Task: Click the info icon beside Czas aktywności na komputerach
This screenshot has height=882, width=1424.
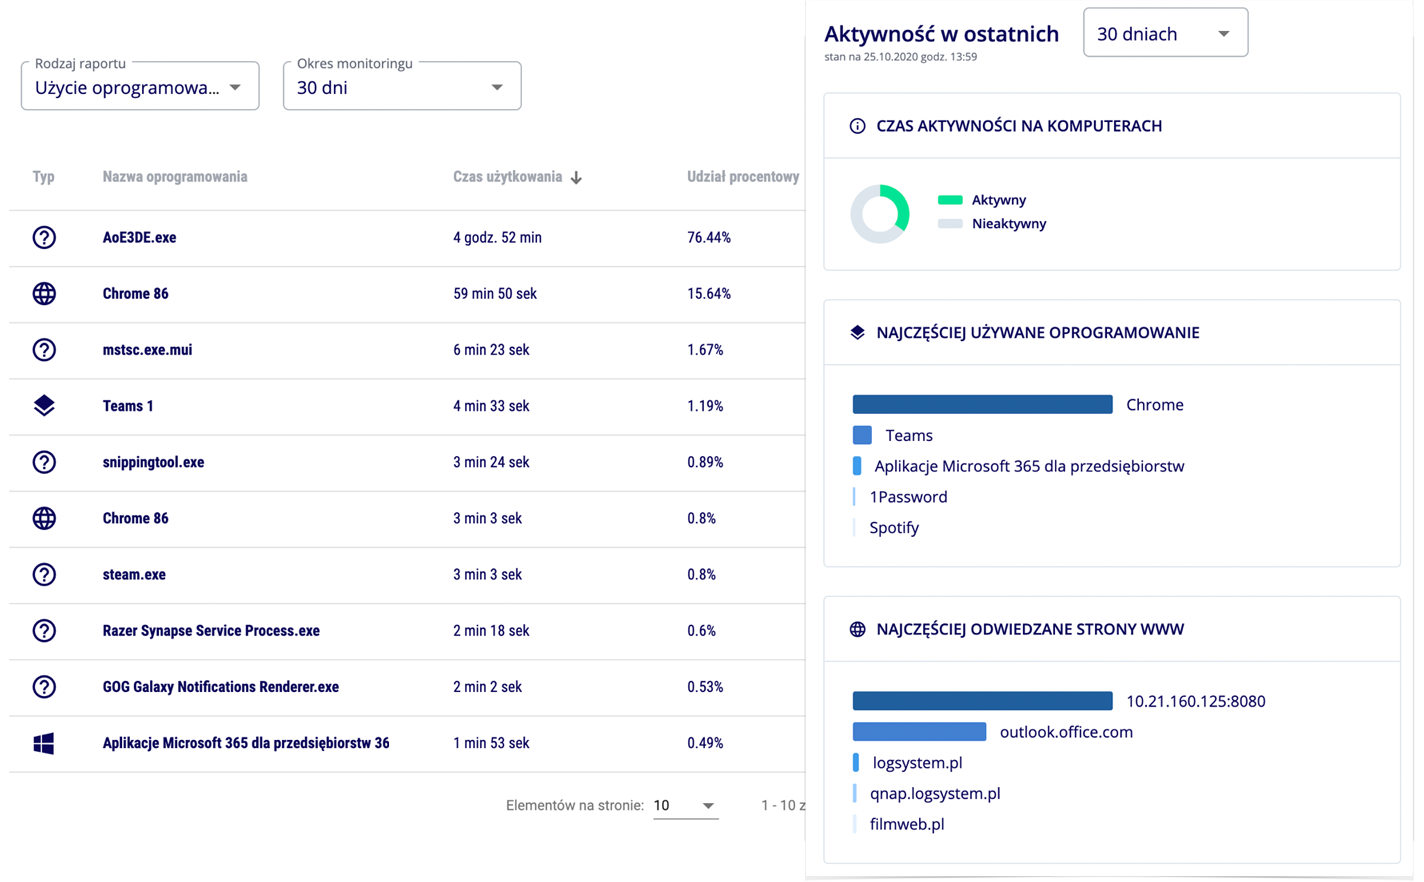Action: click(x=857, y=126)
